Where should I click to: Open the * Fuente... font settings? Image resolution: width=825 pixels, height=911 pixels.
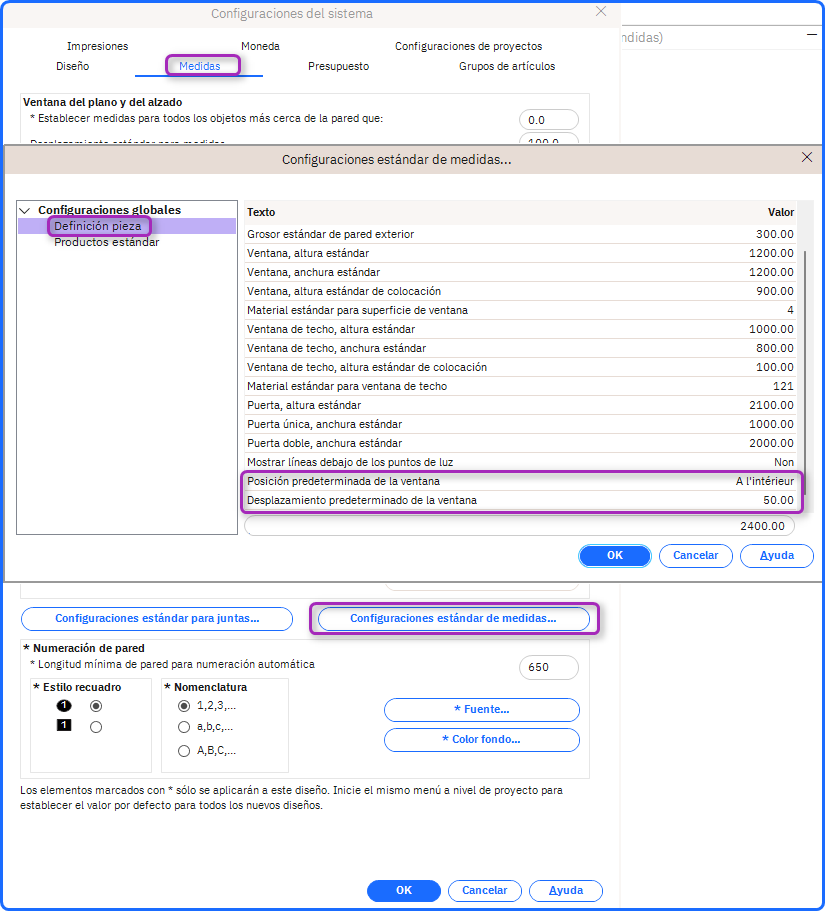point(482,709)
